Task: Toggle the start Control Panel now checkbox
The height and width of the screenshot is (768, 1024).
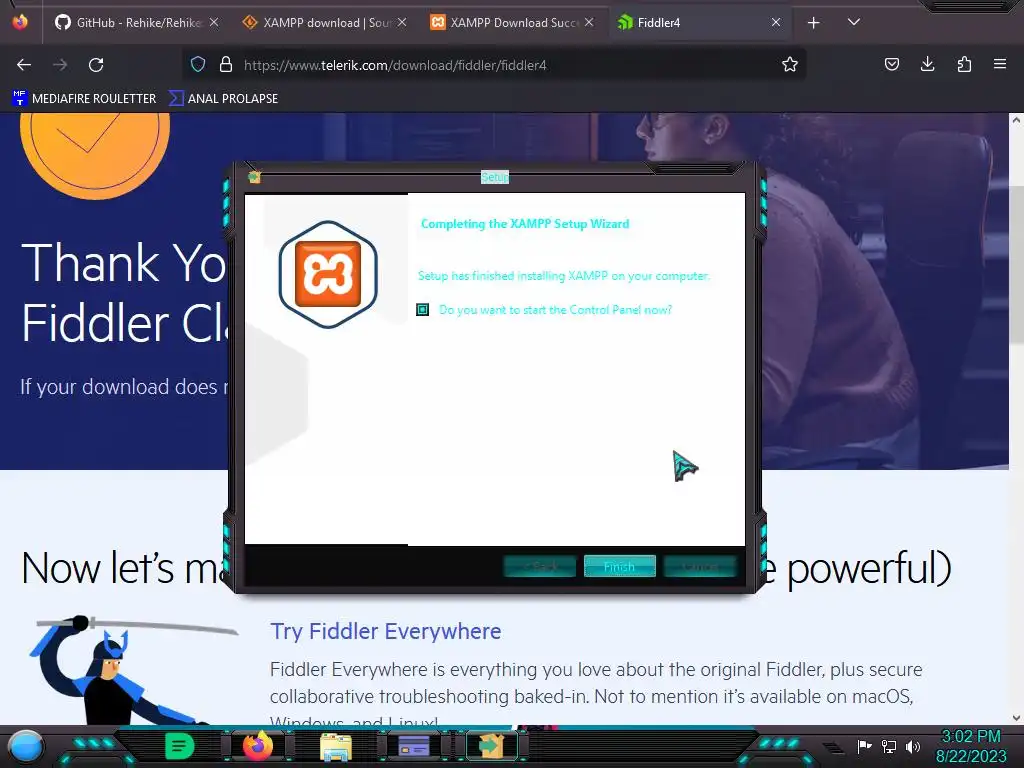Action: (x=423, y=310)
